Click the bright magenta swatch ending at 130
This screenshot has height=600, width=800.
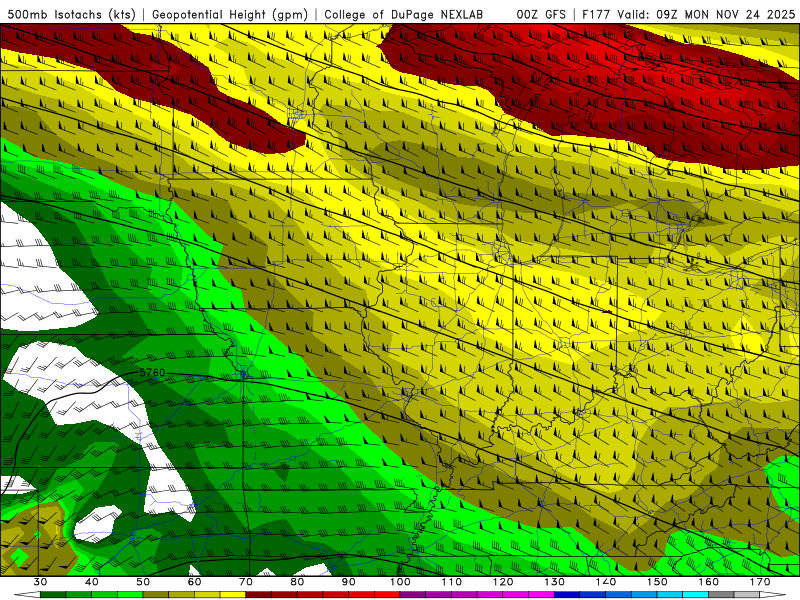[541, 595]
